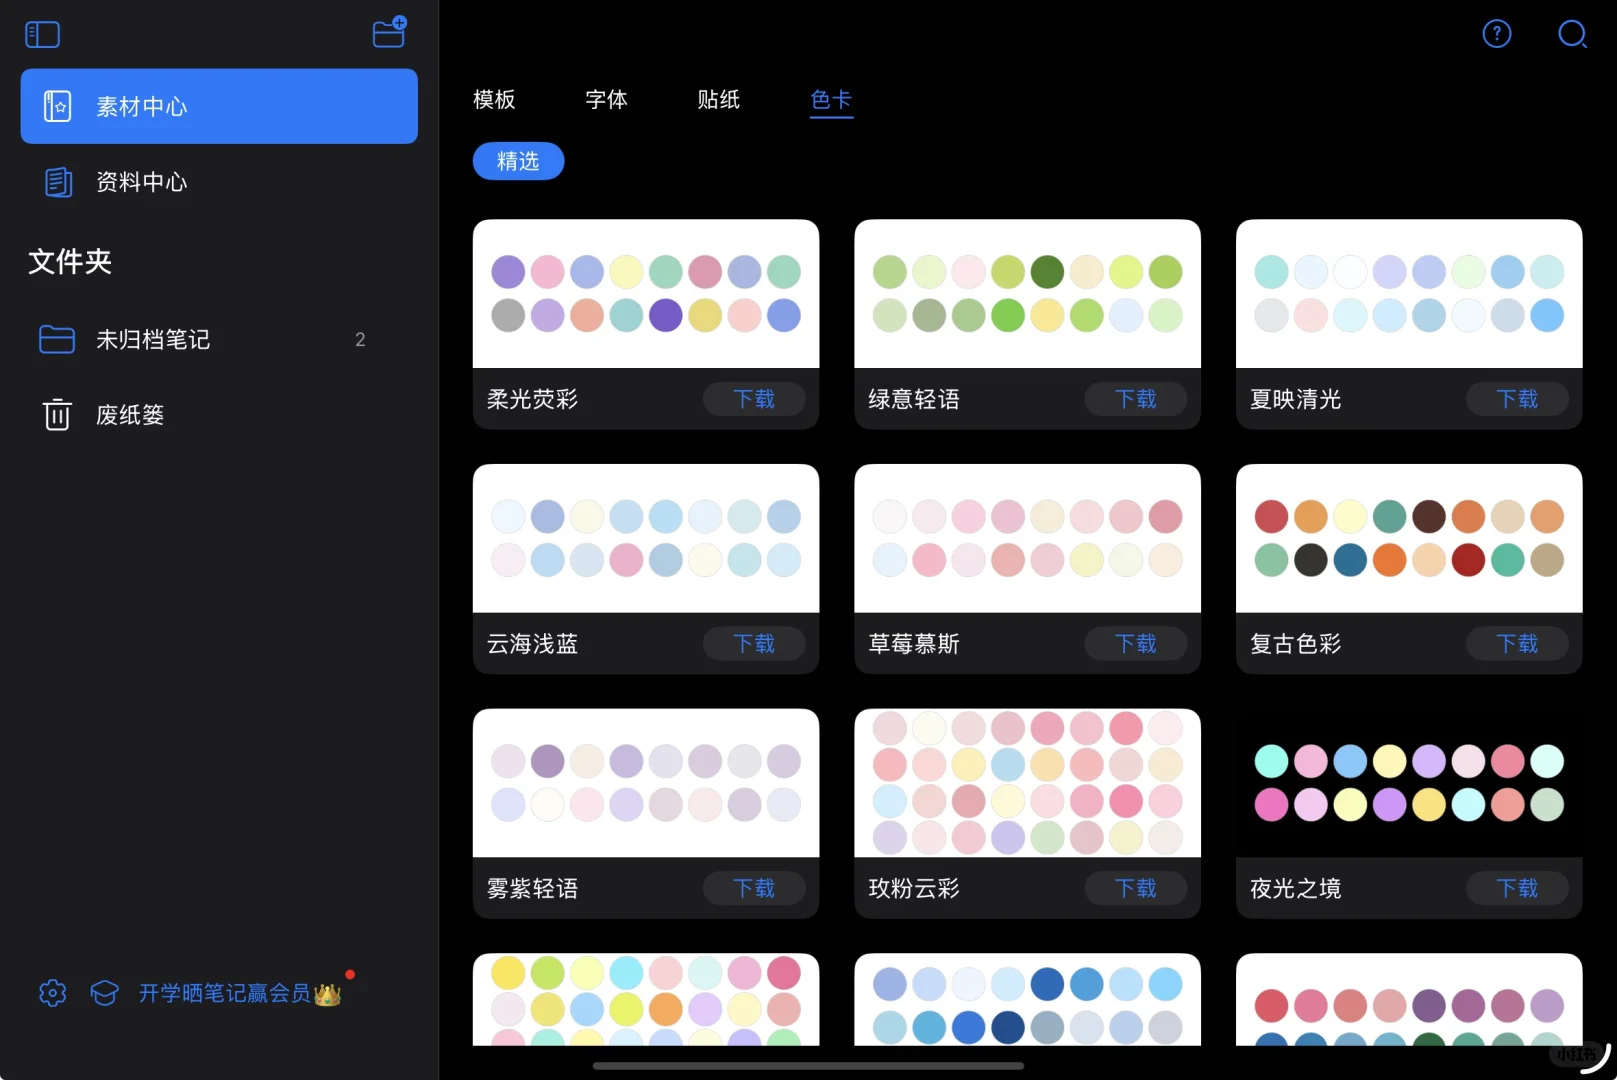Open the 废纸篓 trash
The image size is (1617, 1080).
click(x=219, y=415)
